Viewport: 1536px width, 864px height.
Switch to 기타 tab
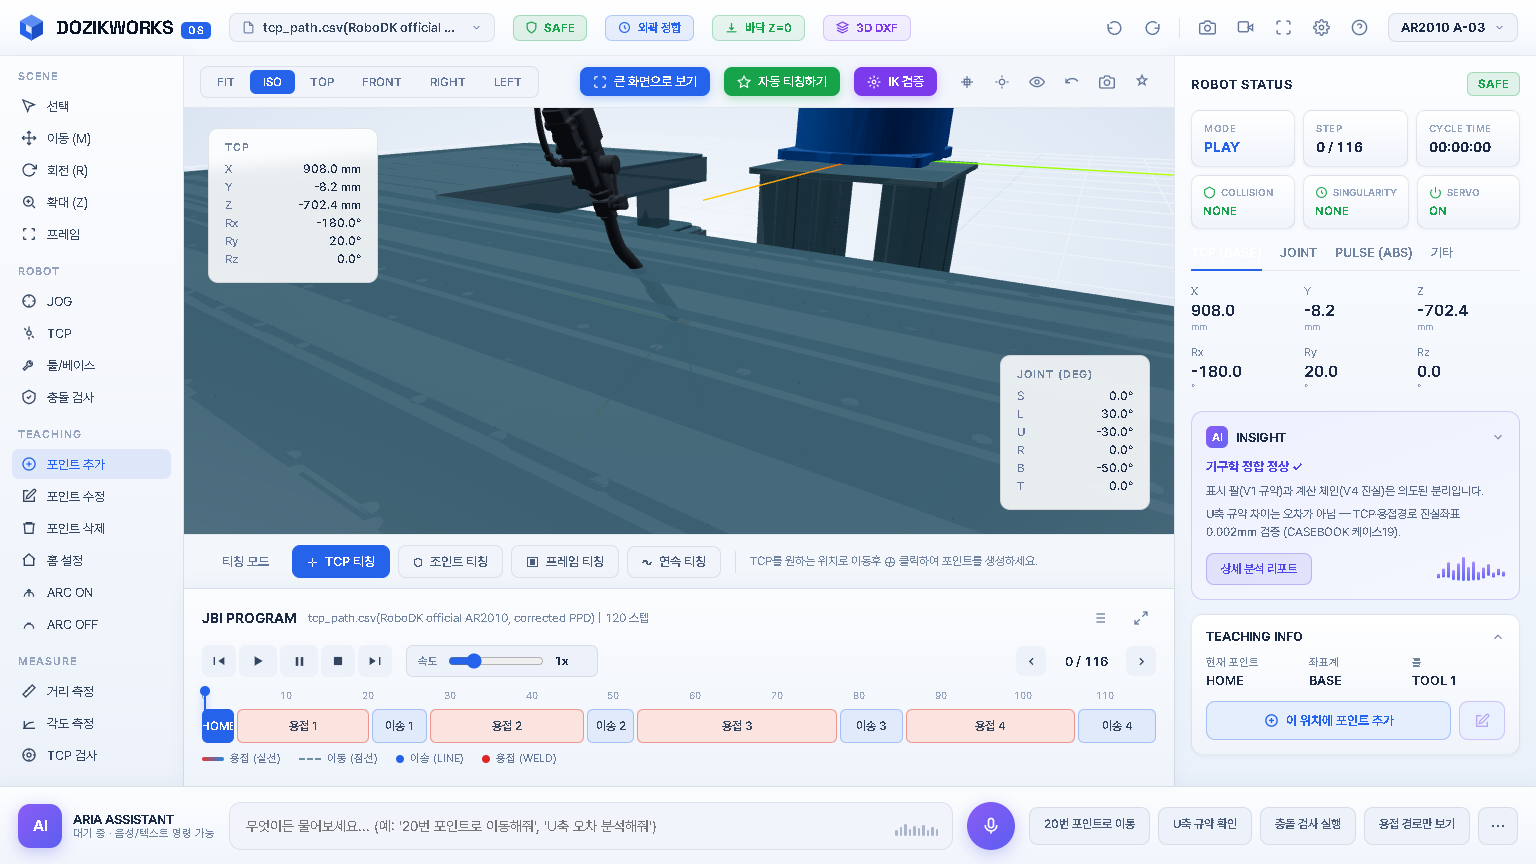point(1442,253)
